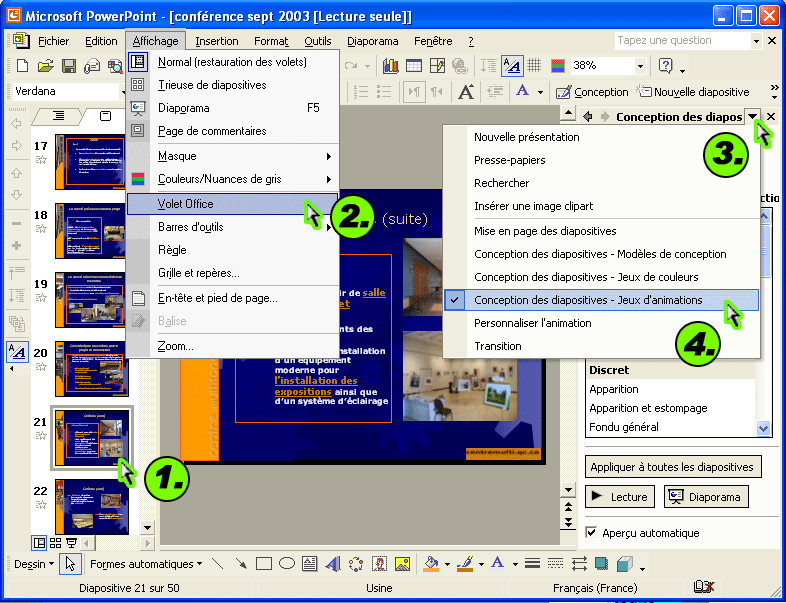Viewport: 786px width, 603px height.
Task: Click the Diaporama button in task pane
Action: (706, 497)
